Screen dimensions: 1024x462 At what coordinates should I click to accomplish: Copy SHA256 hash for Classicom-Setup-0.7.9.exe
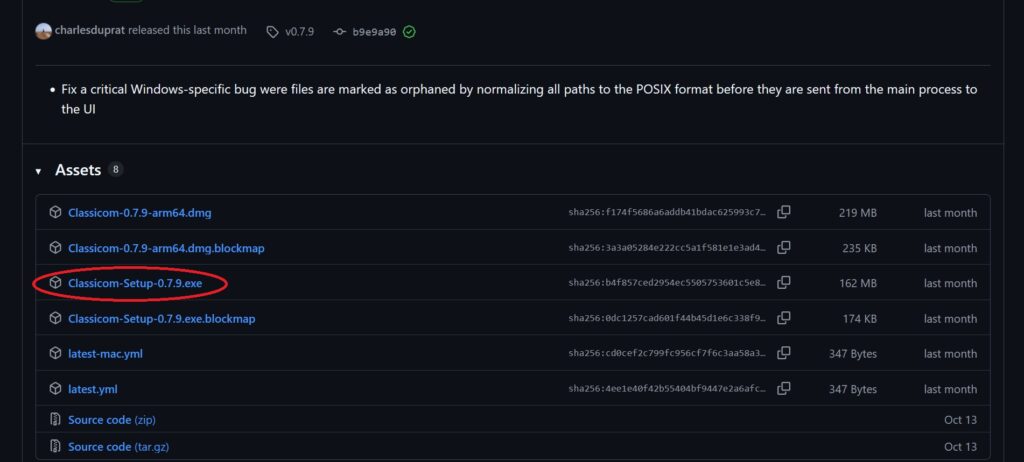point(784,283)
